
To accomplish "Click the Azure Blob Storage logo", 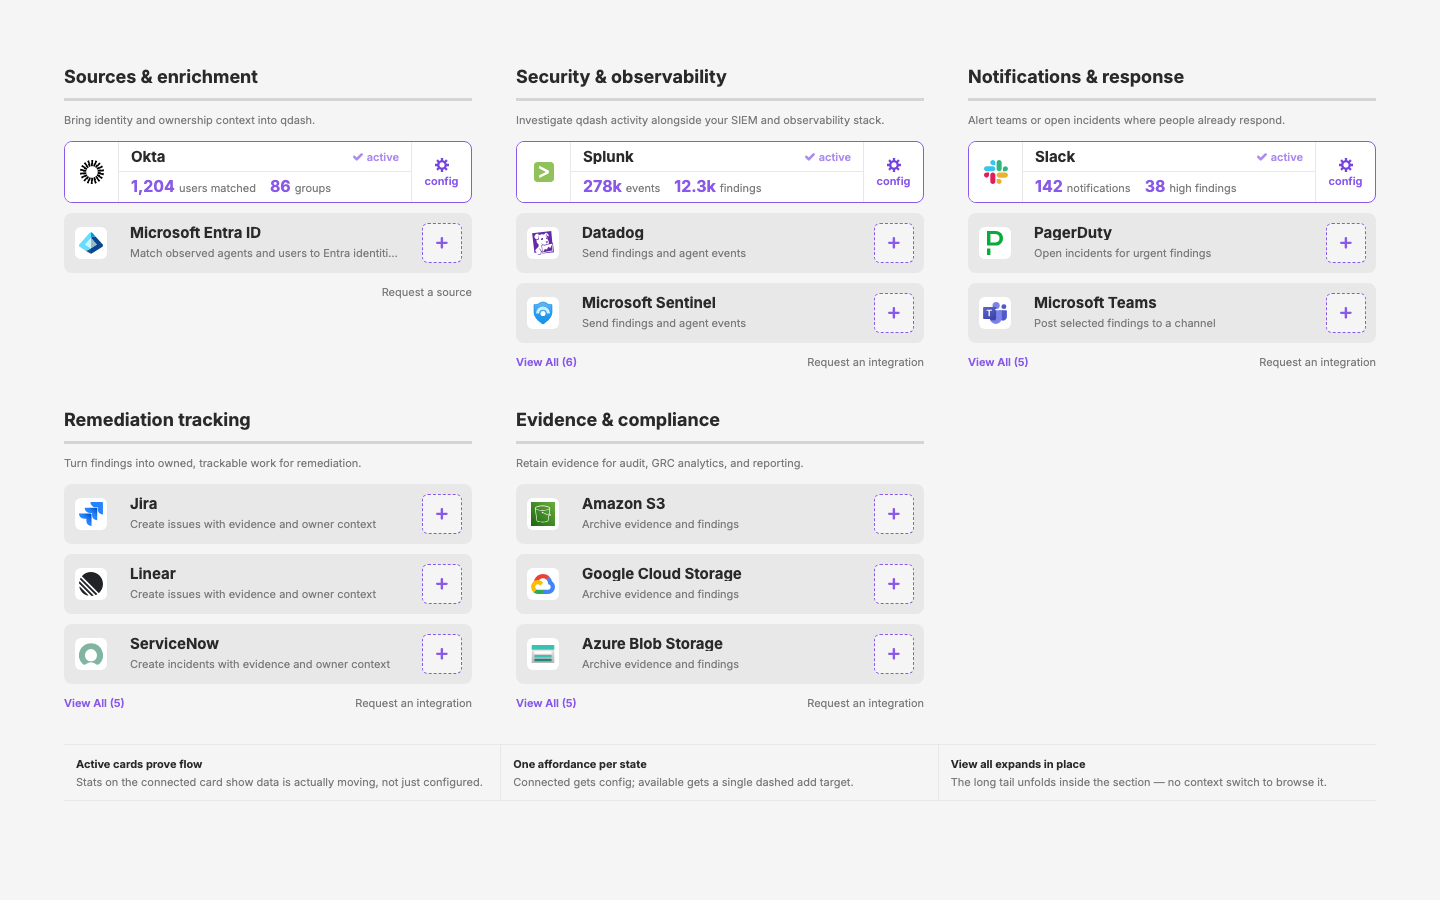I will pos(543,654).
